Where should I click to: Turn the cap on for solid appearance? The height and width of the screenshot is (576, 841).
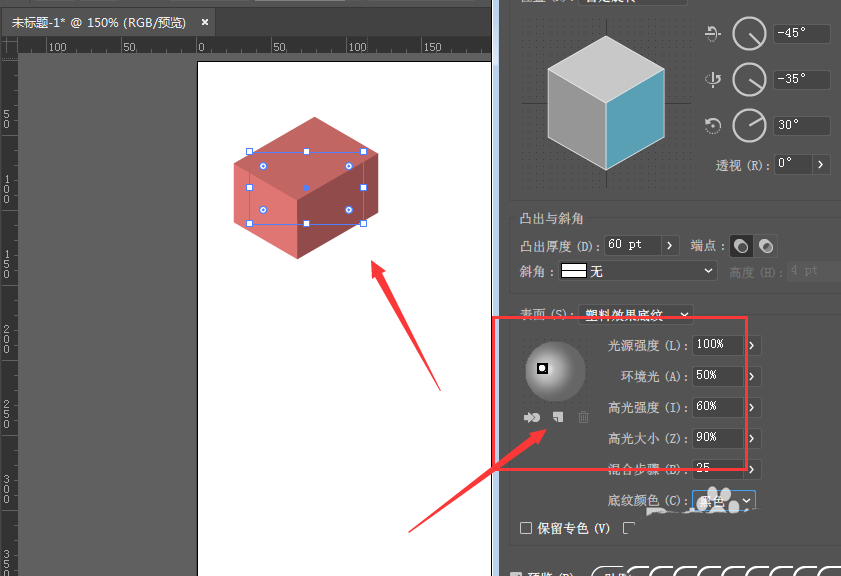tap(741, 246)
